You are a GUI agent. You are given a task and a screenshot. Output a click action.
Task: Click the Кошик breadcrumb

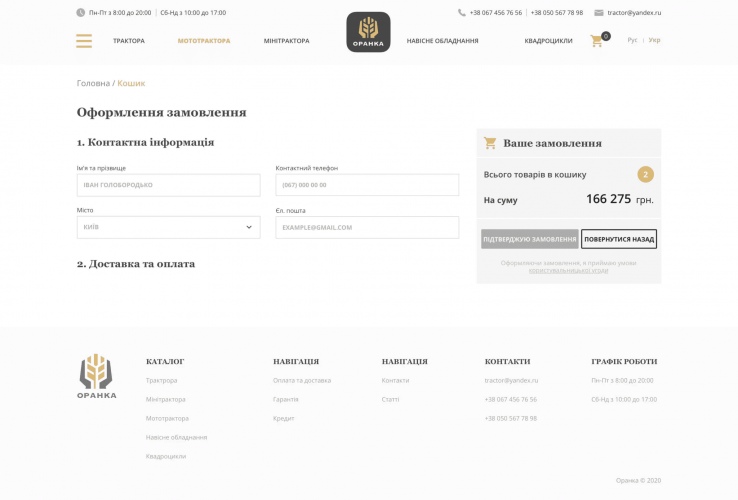(131, 83)
